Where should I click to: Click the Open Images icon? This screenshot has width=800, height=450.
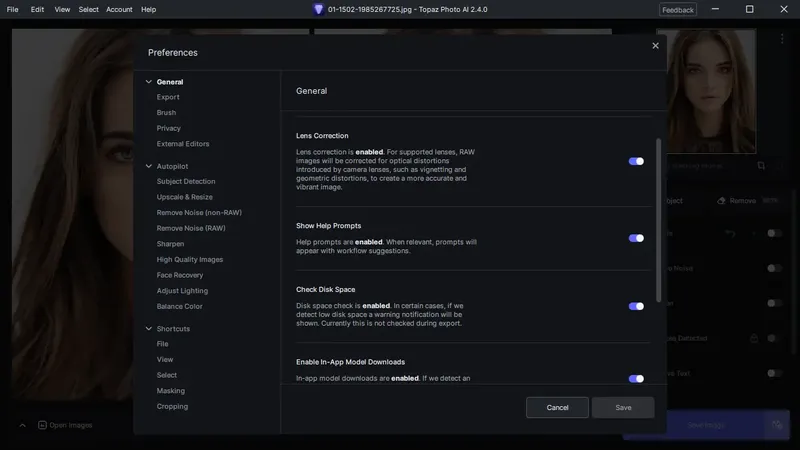[43, 425]
